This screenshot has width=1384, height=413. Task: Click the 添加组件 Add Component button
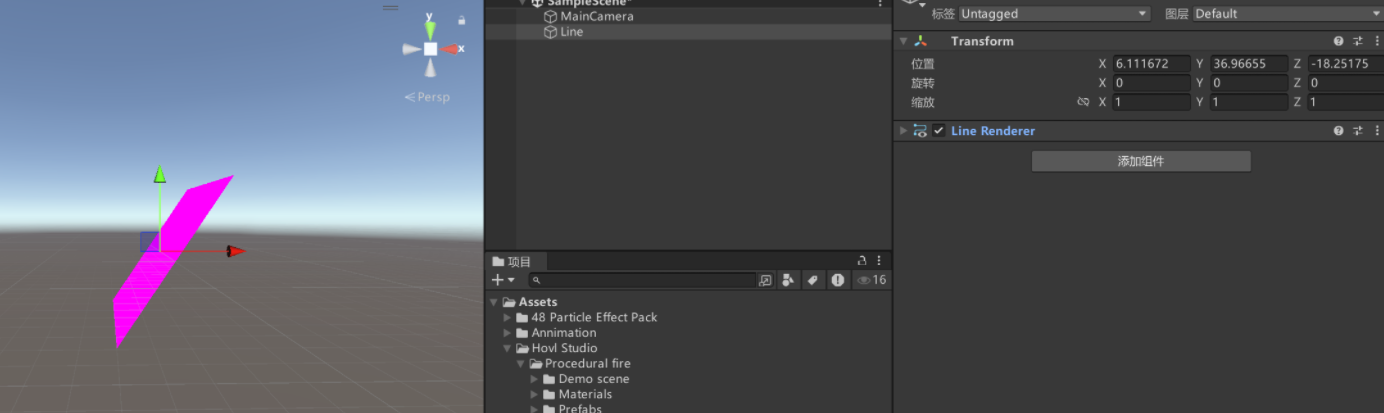click(x=1141, y=161)
